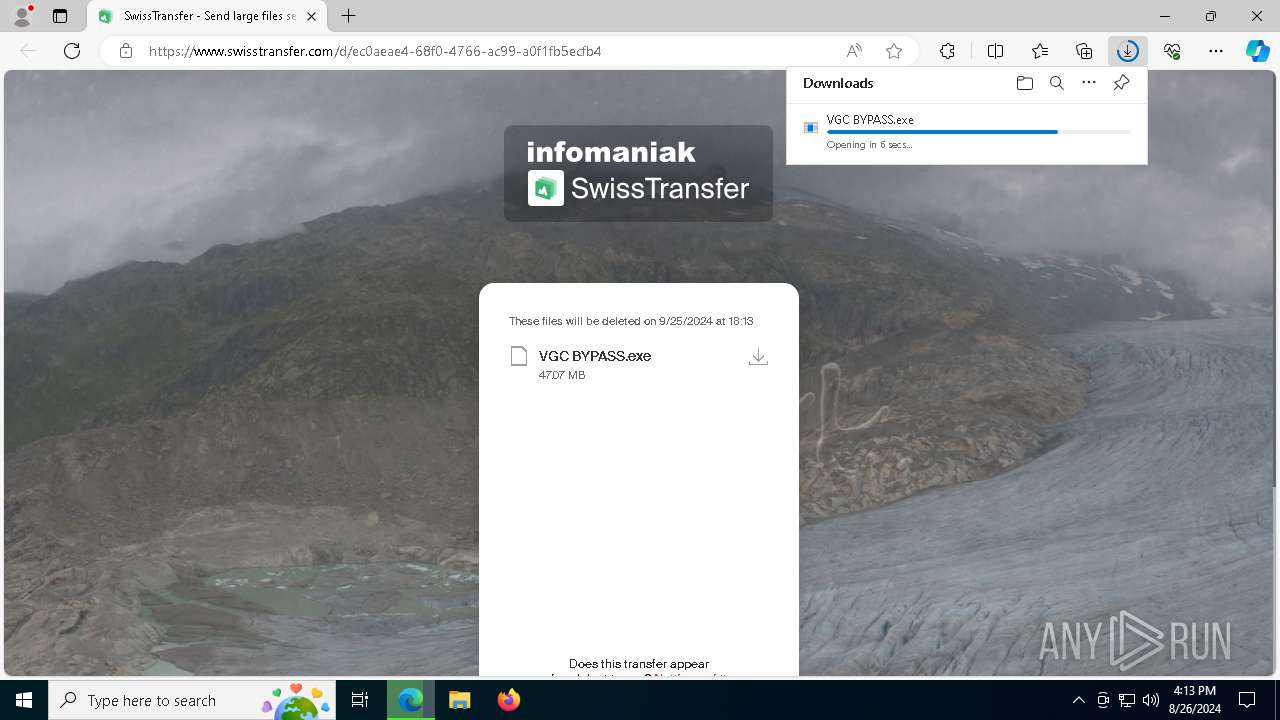Image resolution: width=1280 pixels, height=720 pixels.
Task: Click the Type here to search box
Action: [192, 700]
